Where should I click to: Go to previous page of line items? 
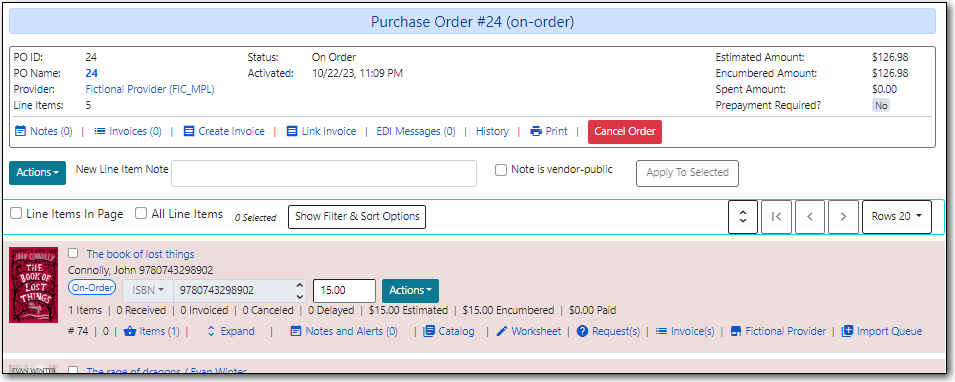click(810, 217)
